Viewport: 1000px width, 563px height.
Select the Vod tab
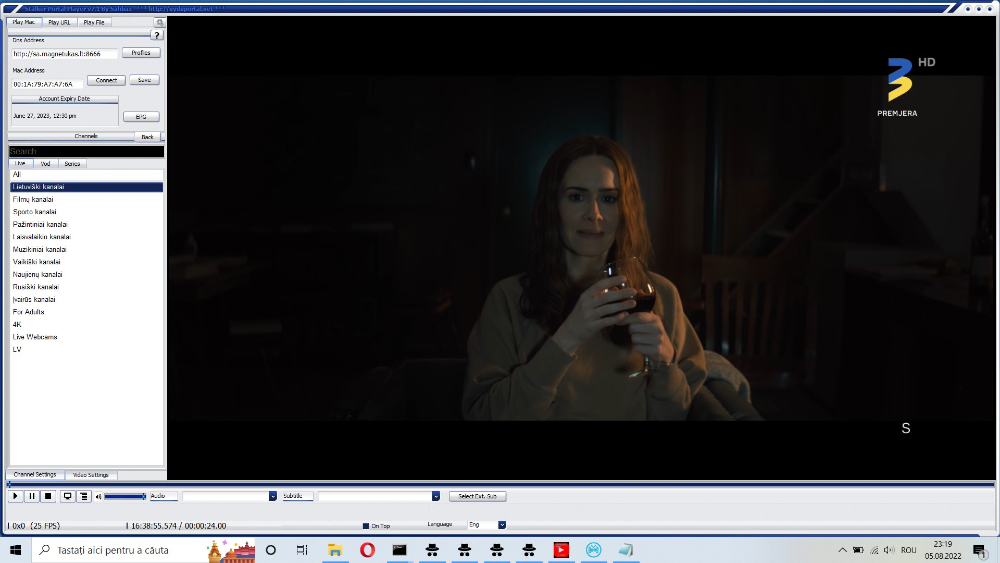click(45, 164)
